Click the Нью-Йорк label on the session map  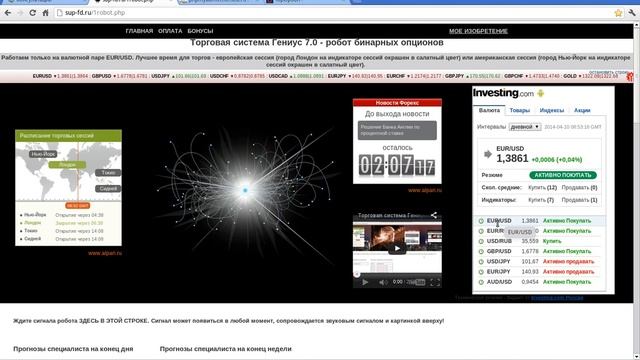click(x=43, y=154)
